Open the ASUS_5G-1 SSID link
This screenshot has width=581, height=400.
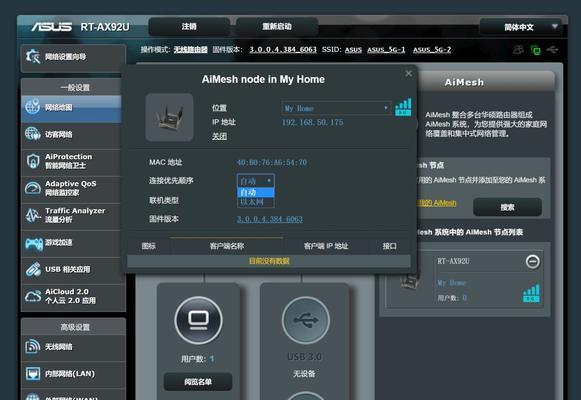tap(386, 50)
